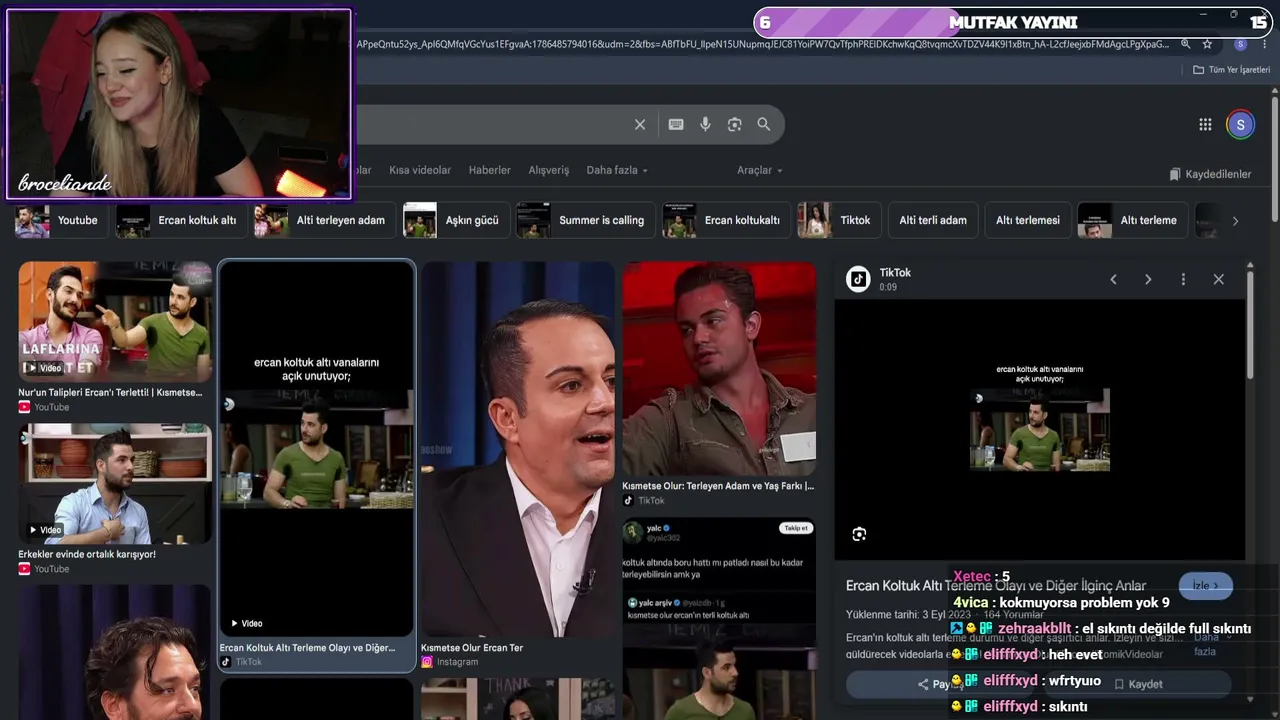Open the selected Ercan Koltuk Altı TikTok thumbnail

pos(316,450)
